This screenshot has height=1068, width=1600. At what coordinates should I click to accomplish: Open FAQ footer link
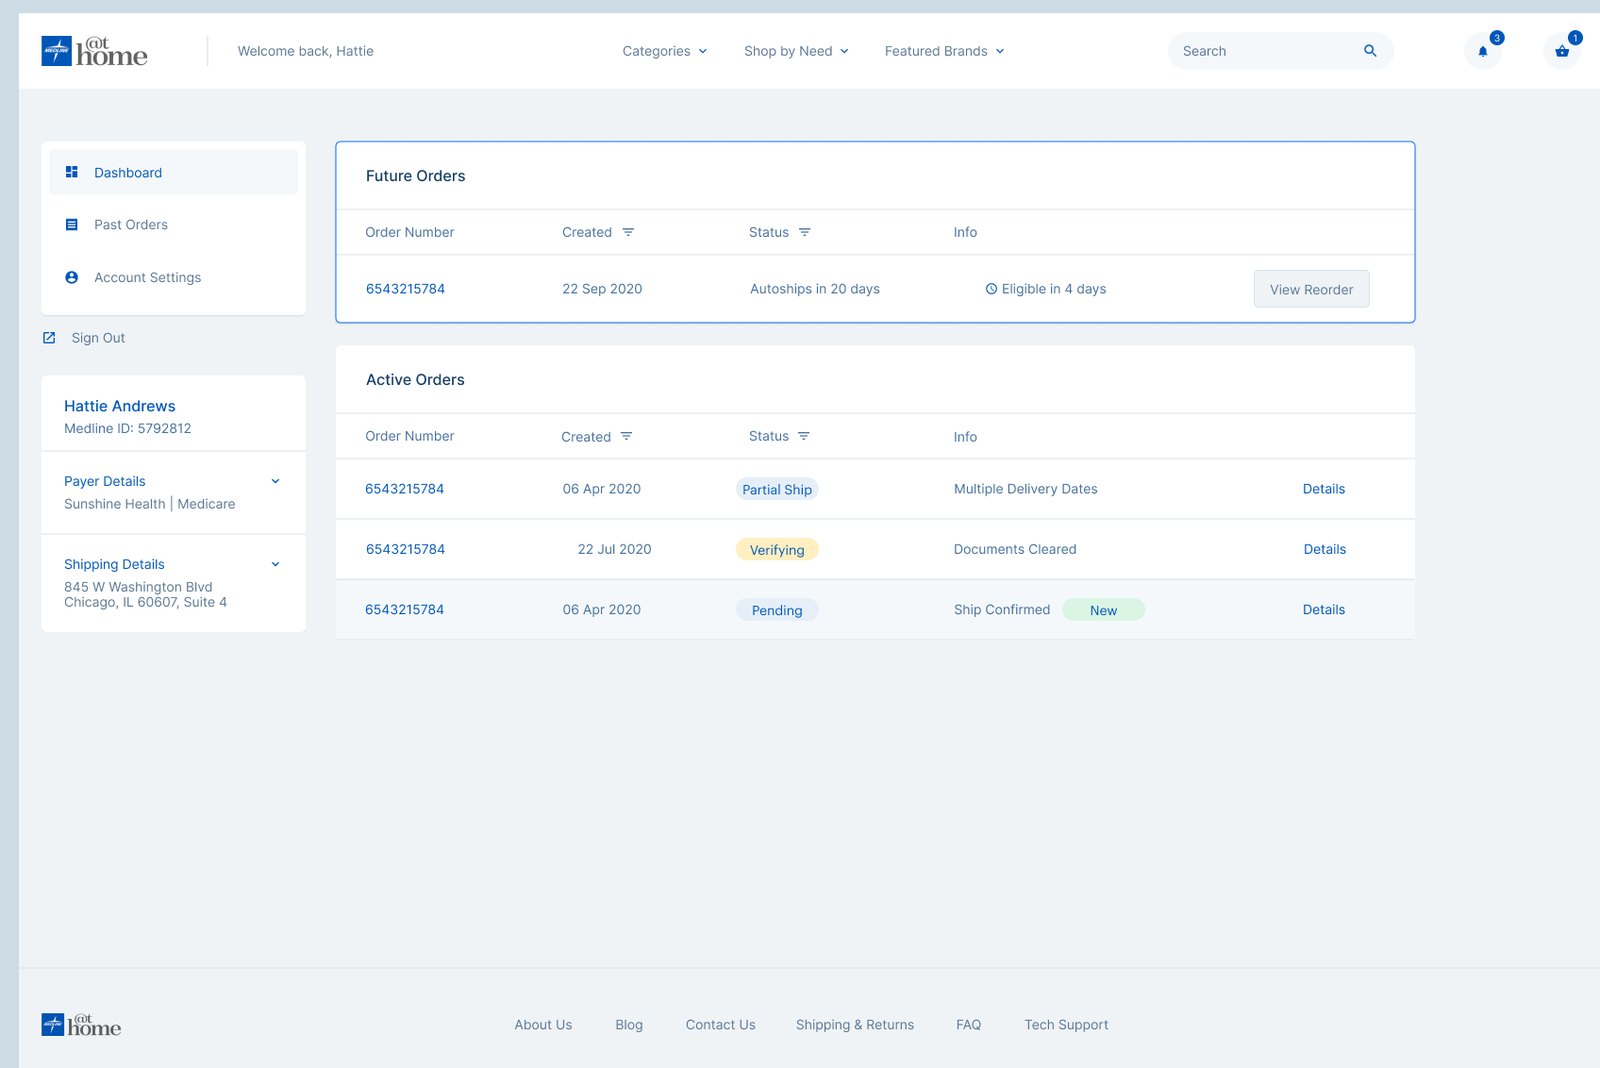pyautogui.click(x=968, y=1025)
